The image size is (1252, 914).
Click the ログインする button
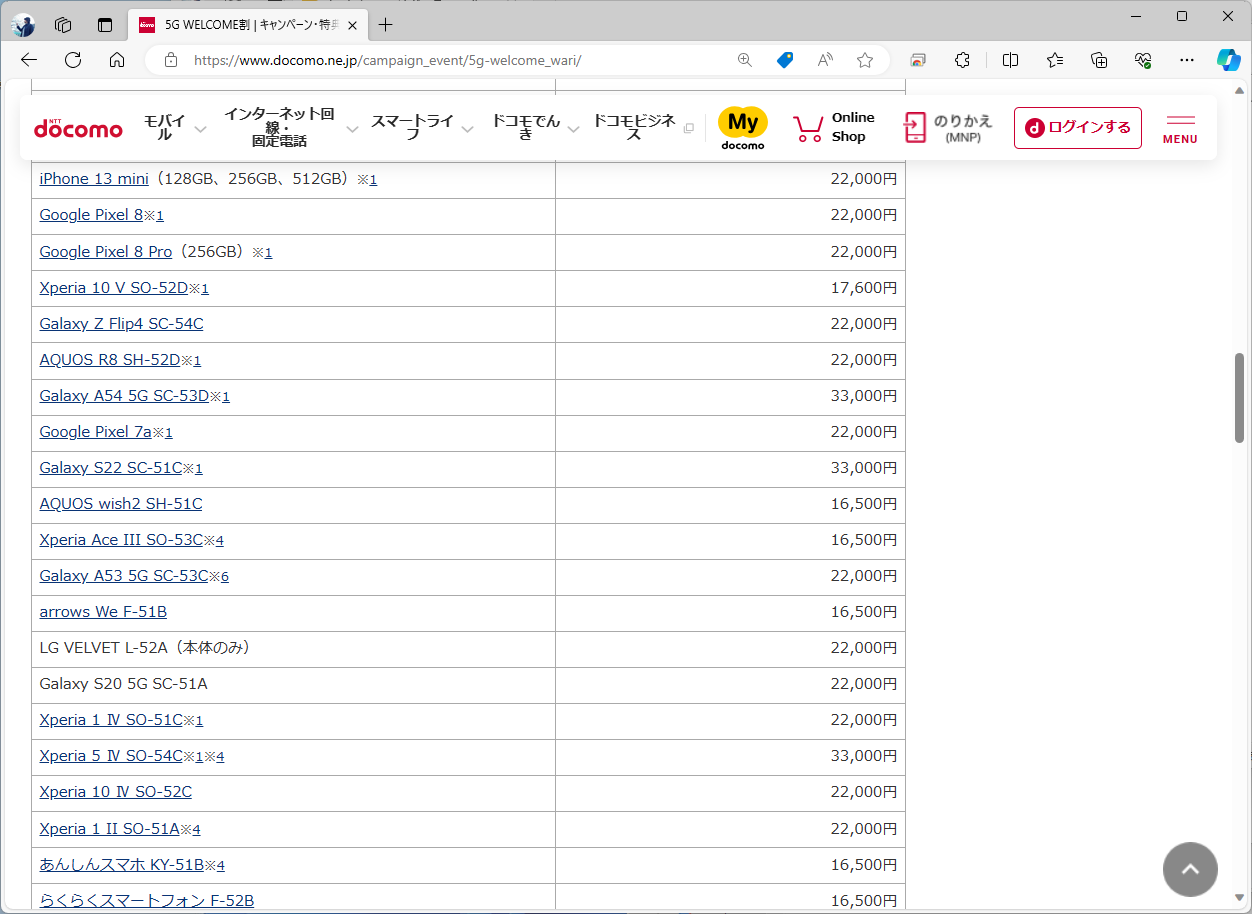pyautogui.click(x=1078, y=128)
